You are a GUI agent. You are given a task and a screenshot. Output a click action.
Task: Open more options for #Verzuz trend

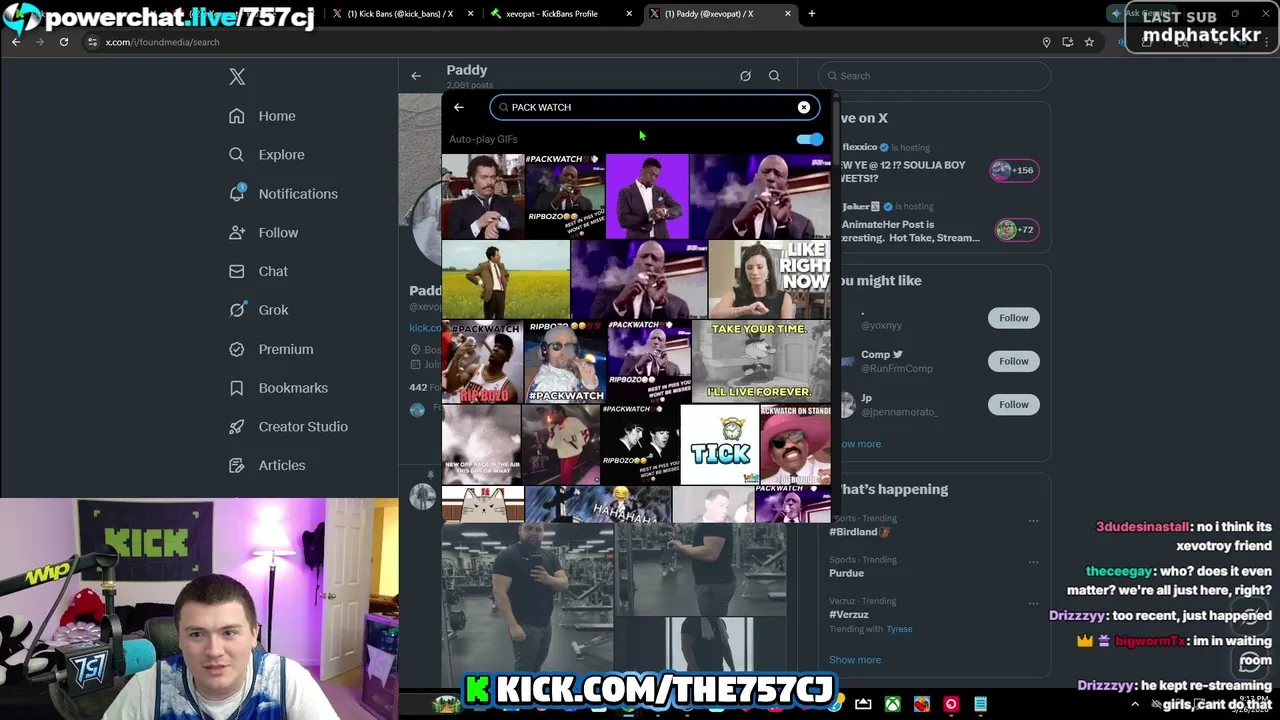coord(1033,603)
